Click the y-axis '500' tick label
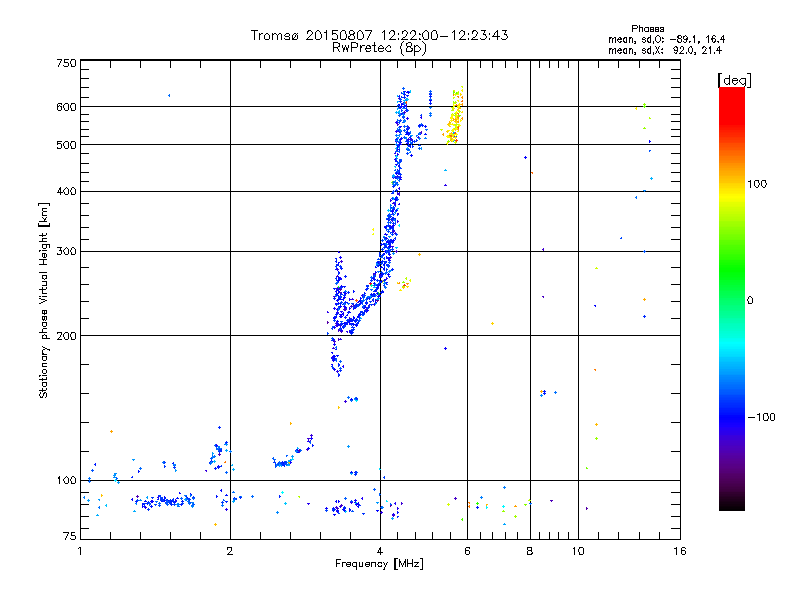Screen dimensions: 800x600 click(66, 145)
